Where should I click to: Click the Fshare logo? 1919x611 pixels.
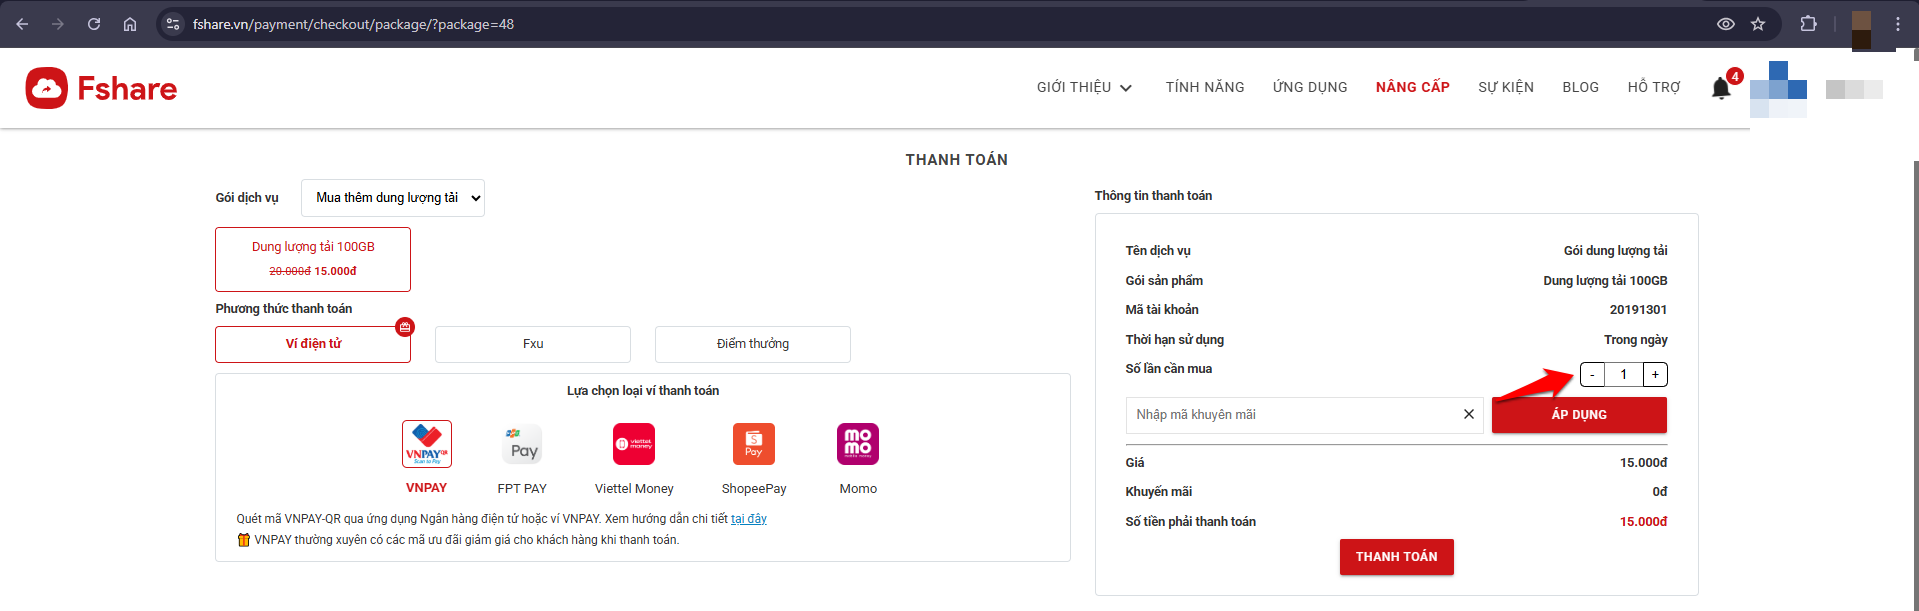[x=101, y=88]
